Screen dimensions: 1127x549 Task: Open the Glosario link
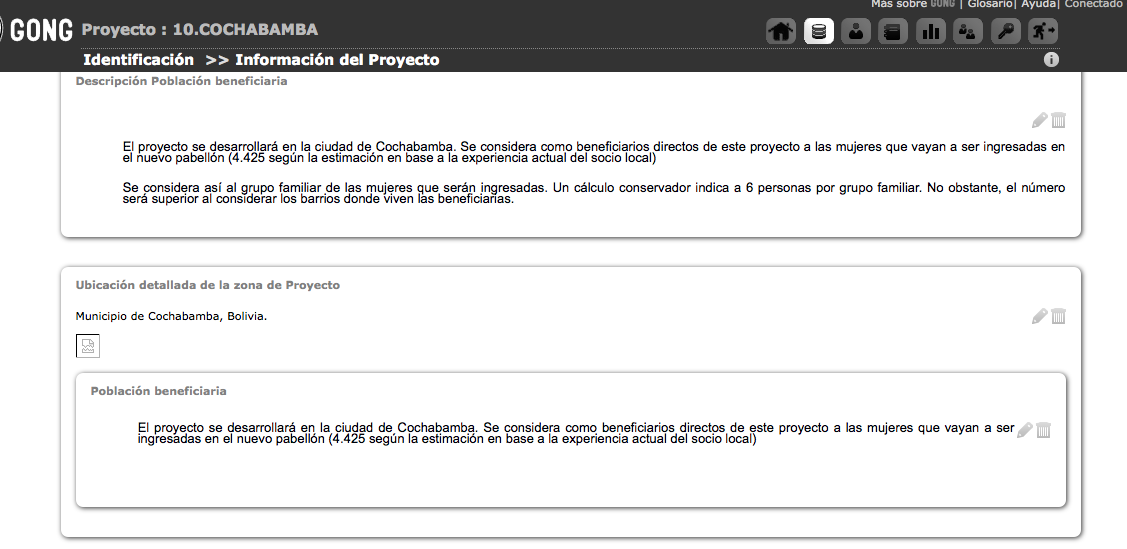tap(990, 4)
